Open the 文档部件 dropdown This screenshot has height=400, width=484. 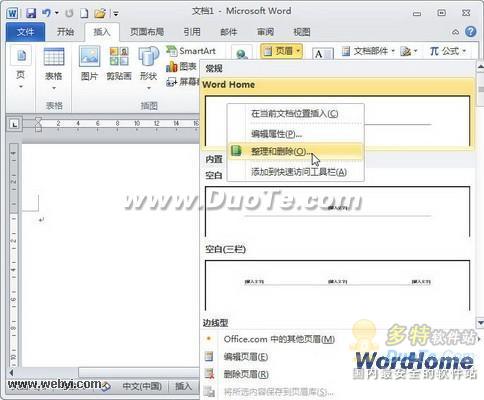pos(368,51)
